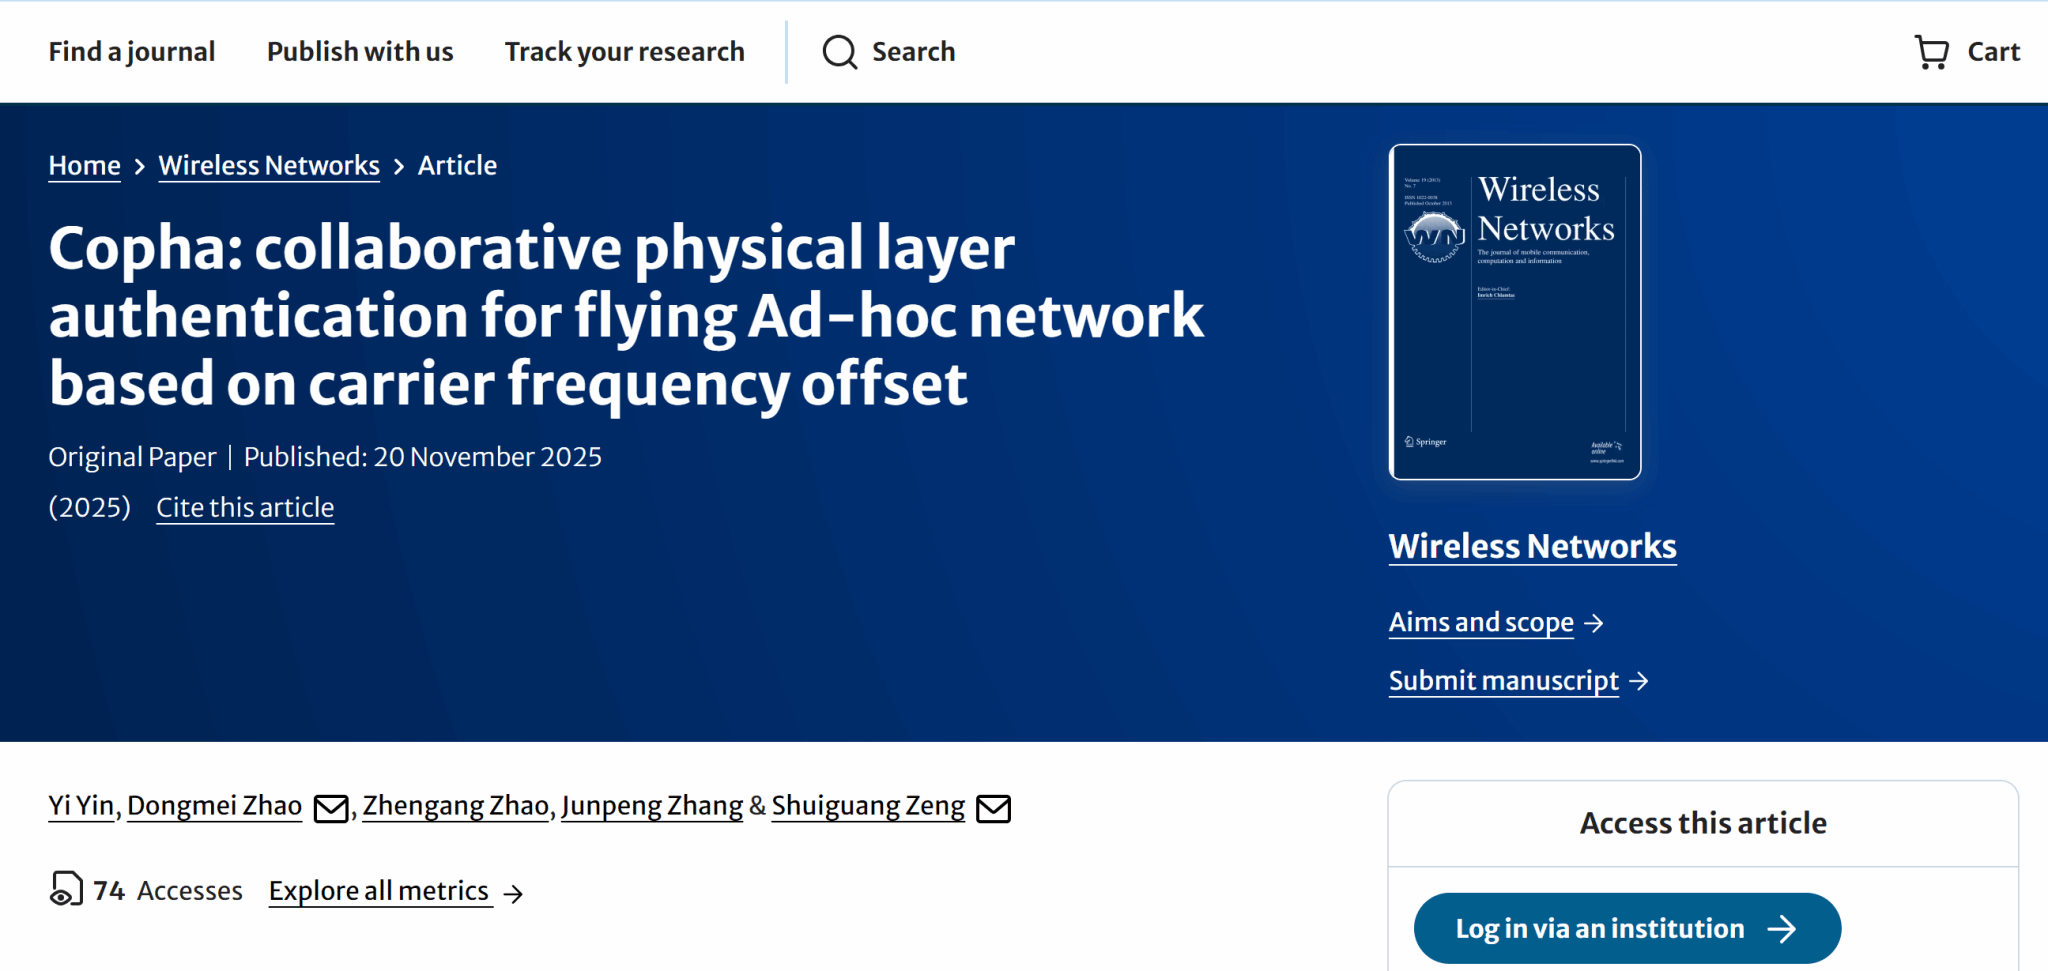
Task: Open the Find a journal menu
Action: (x=131, y=52)
